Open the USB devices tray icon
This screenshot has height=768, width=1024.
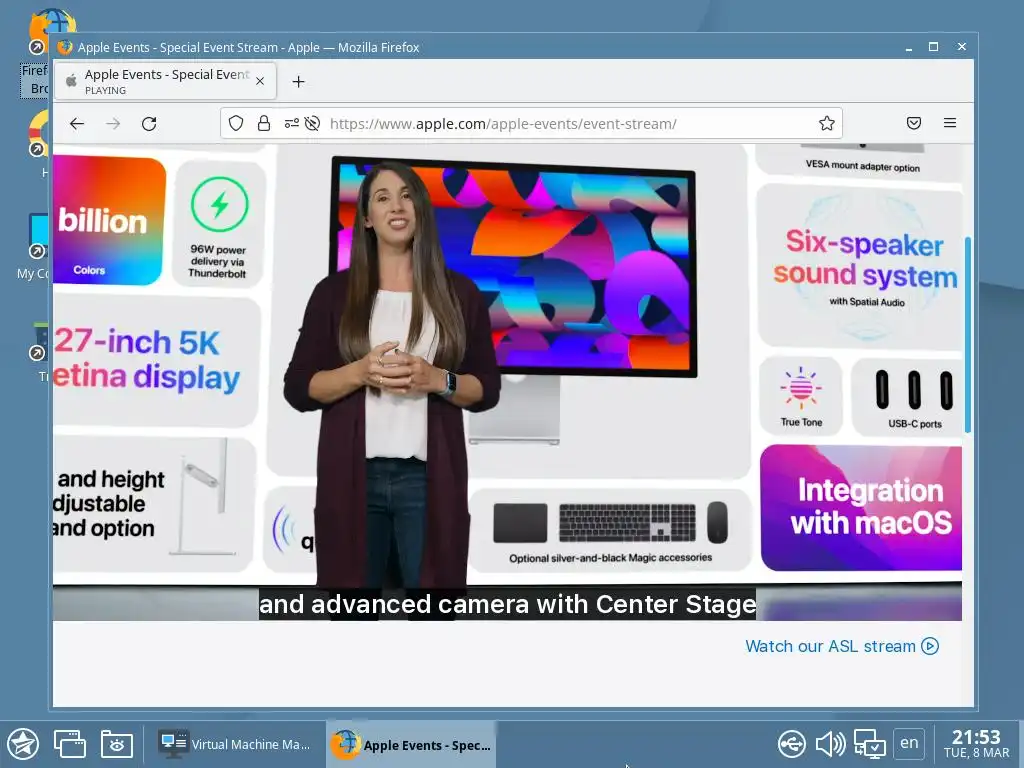pos(792,744)
